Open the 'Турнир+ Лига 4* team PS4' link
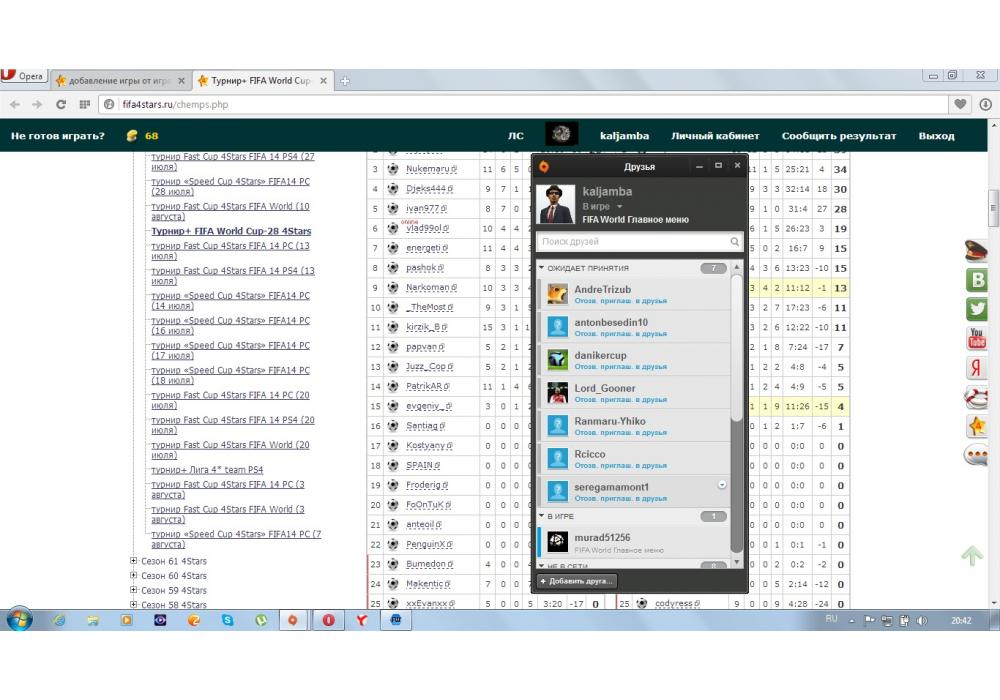 point(207,470)
